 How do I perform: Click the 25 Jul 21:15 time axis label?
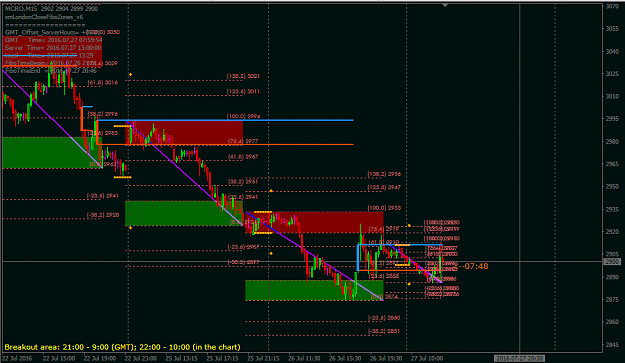click(263, 358)
